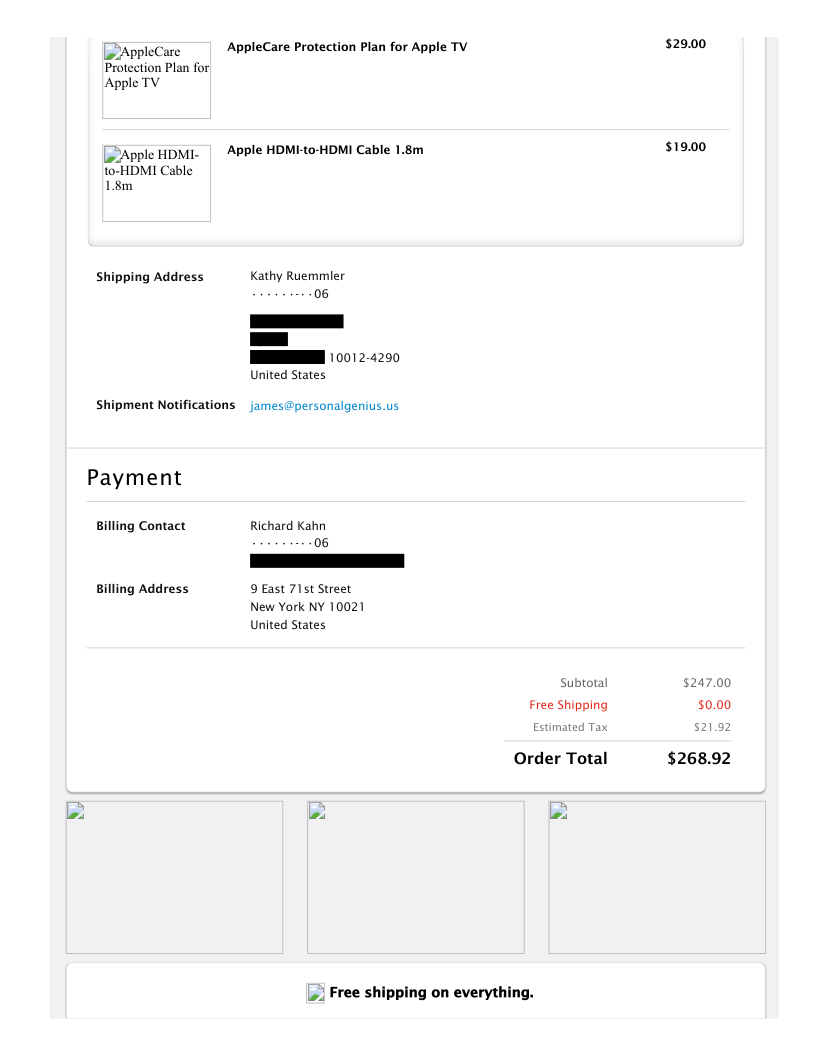Click the red Free Shipping label
Viewport: 816px width, 1056px height.
[568, 705]
